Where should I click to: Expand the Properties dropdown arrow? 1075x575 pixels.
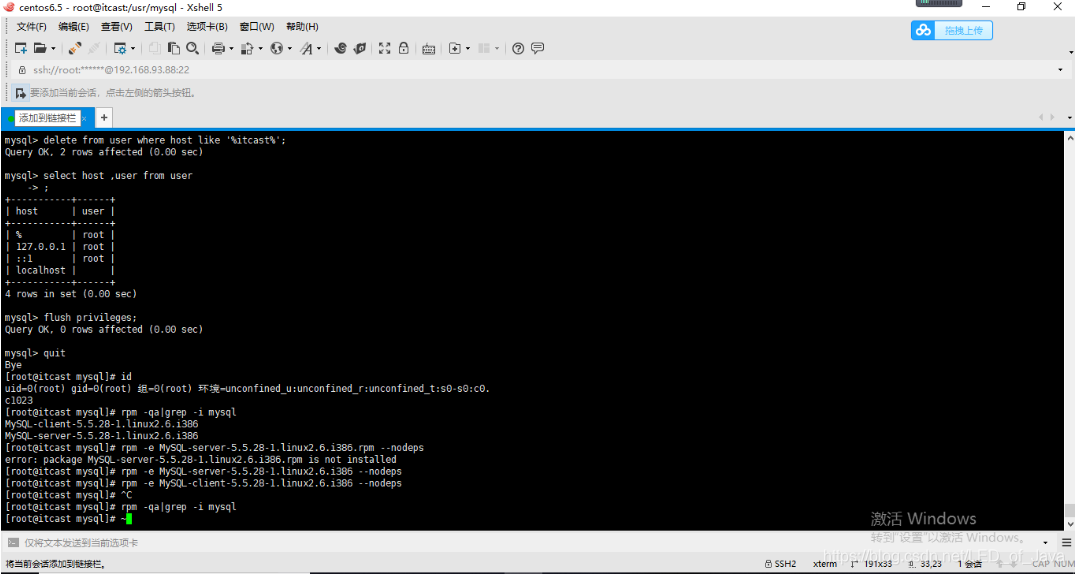(132, 49)
